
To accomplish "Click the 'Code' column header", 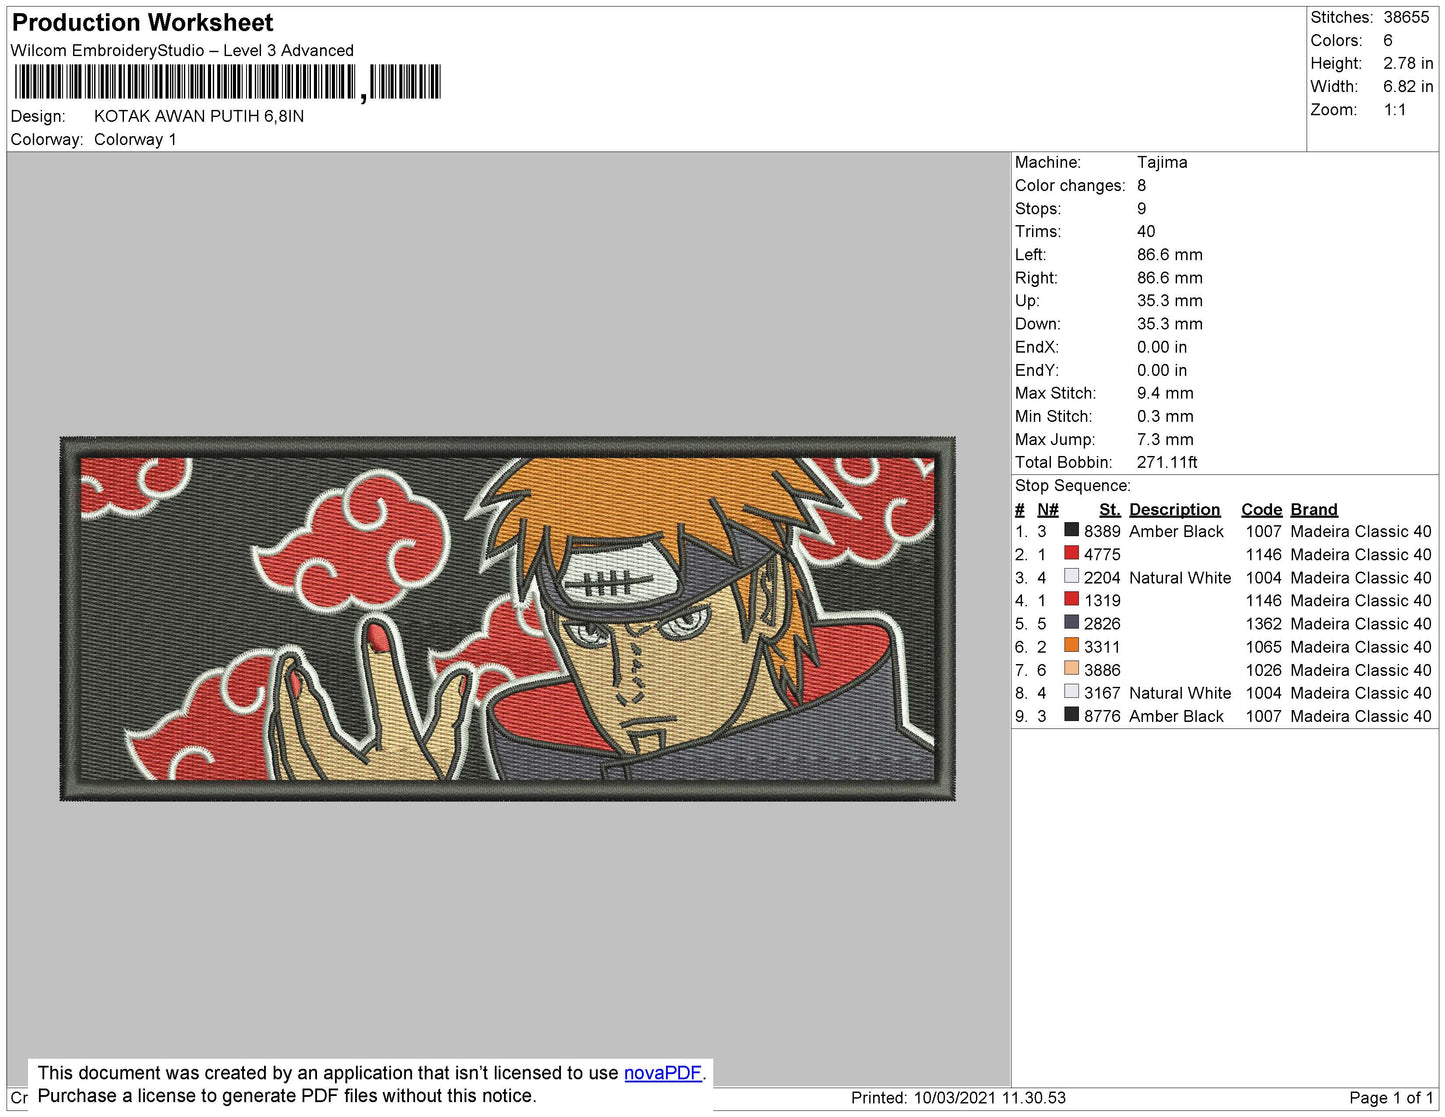I will point(1262,509).
